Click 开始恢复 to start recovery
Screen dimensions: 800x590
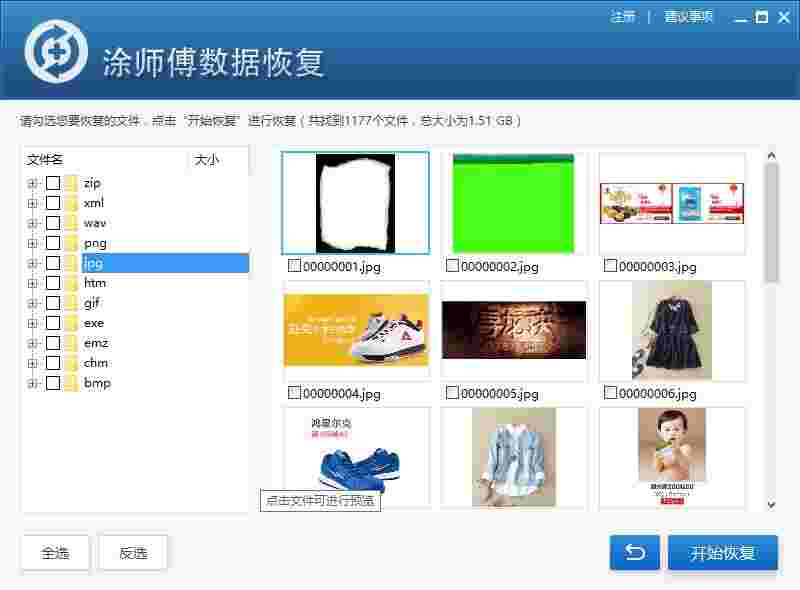pyautogui.click(x=722, y=552)
